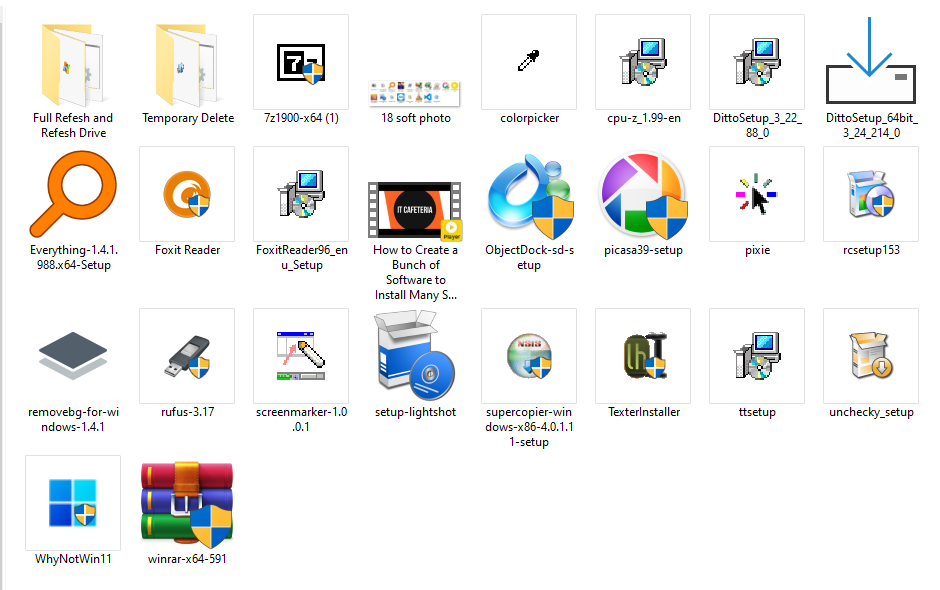Select the TexterInstaller icon

click(x=644, y=356)
